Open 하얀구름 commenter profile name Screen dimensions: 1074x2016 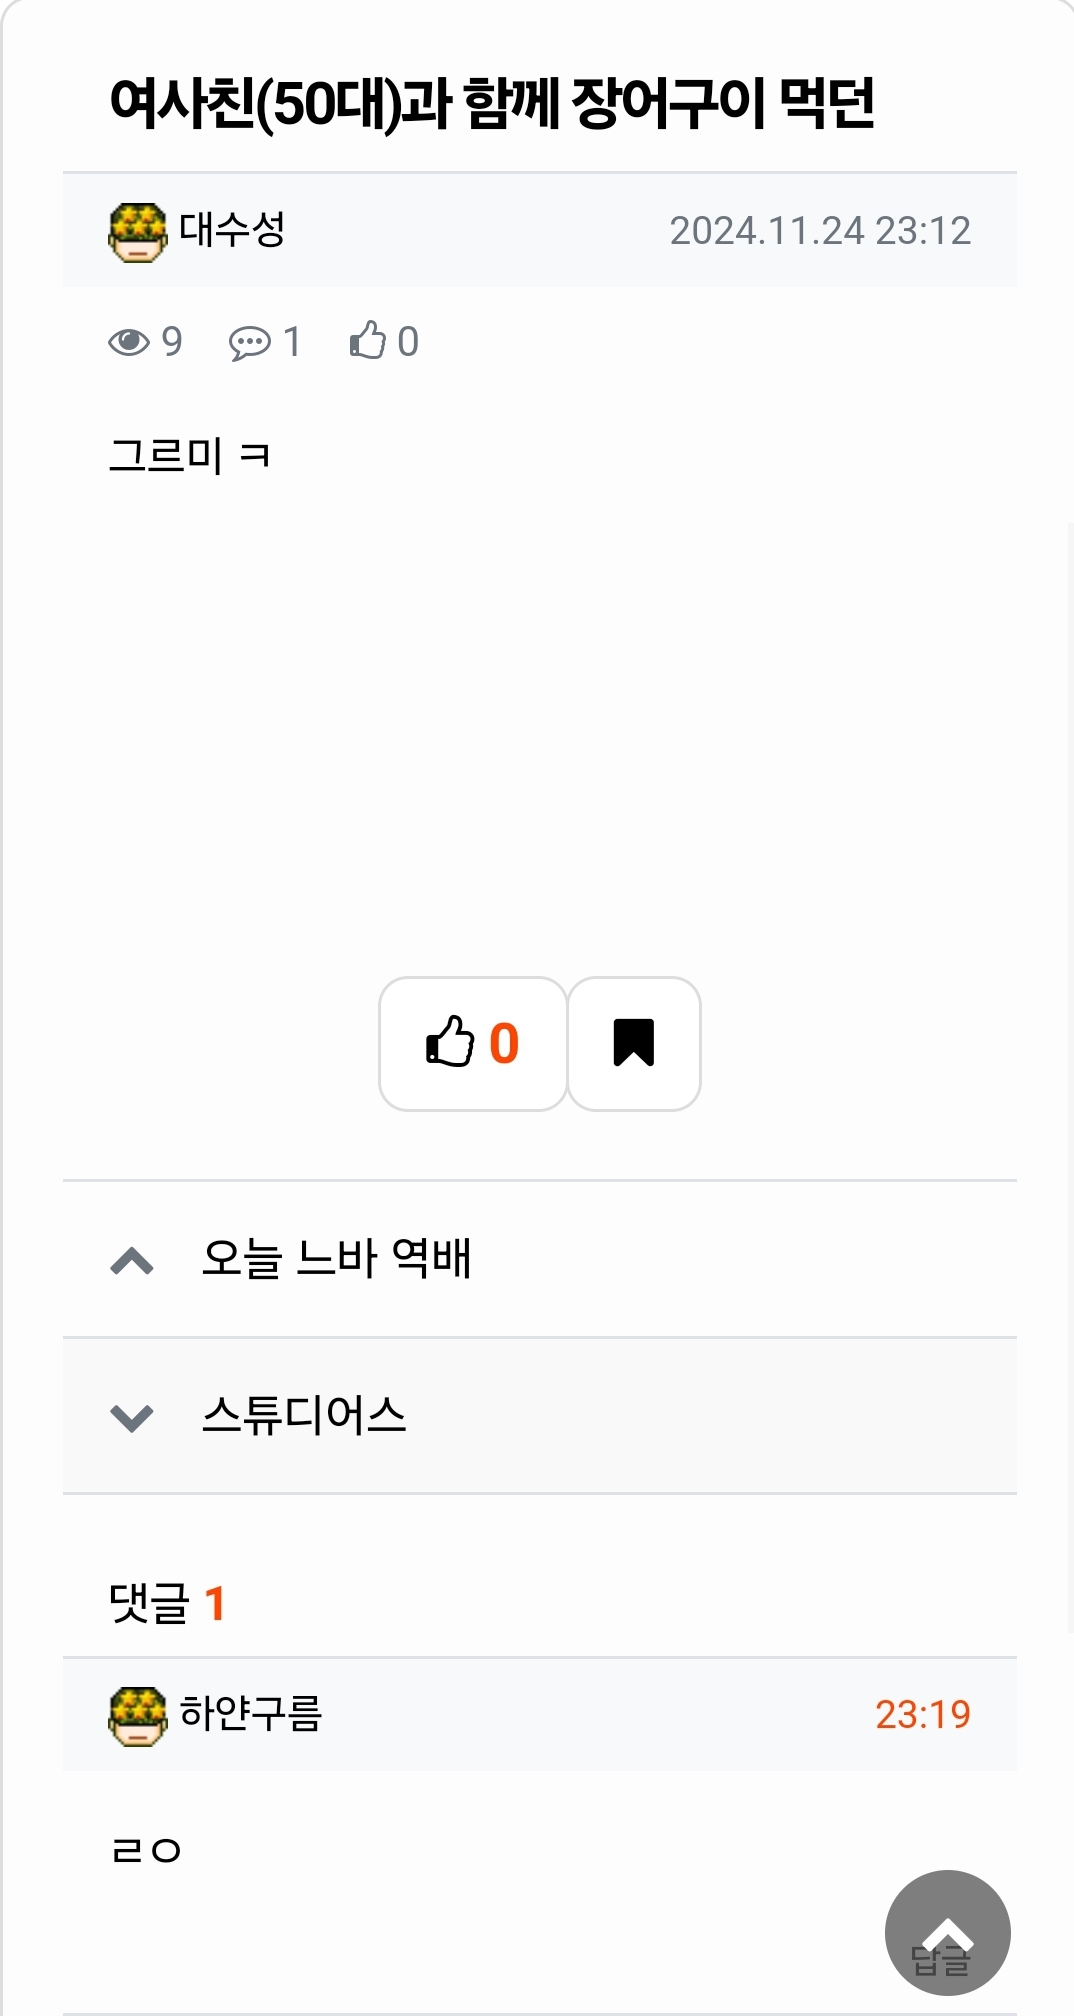250,1714
